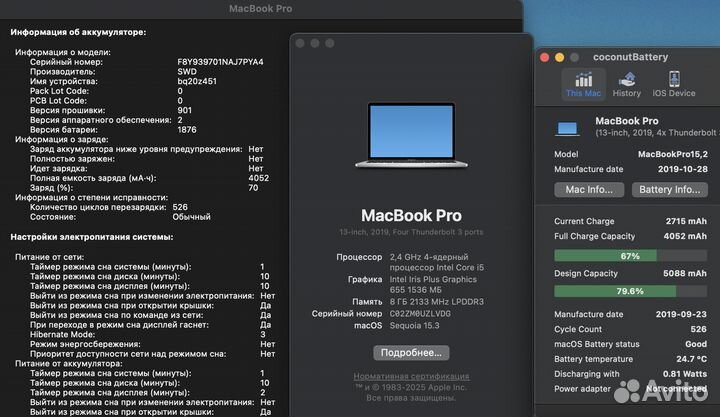Click the Mac Info... button
Image resolution: width=720 pixels, height=417 pixels.
[589, 190]
